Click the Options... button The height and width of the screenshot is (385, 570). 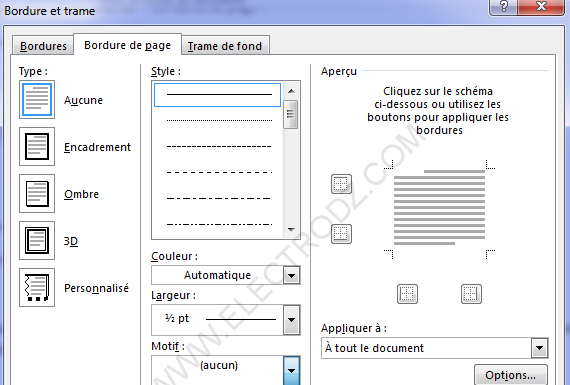click(x=510, y=375)
